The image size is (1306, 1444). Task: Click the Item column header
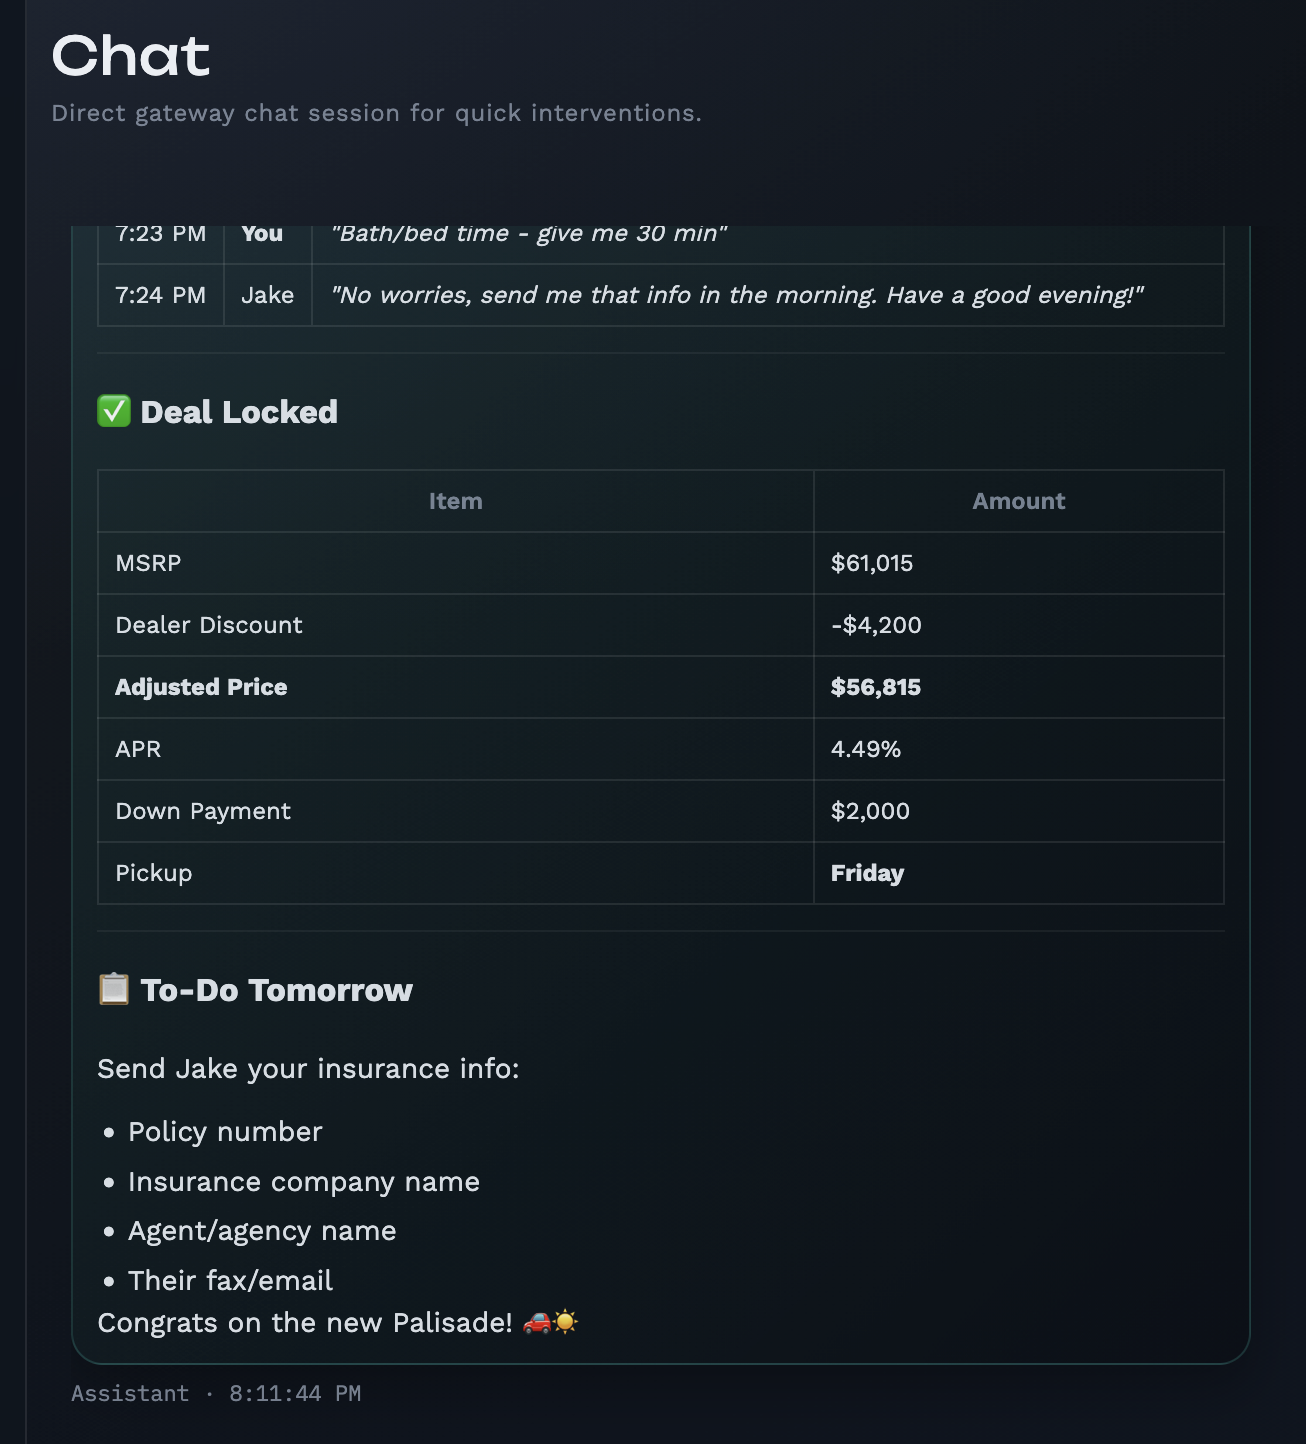455,501
